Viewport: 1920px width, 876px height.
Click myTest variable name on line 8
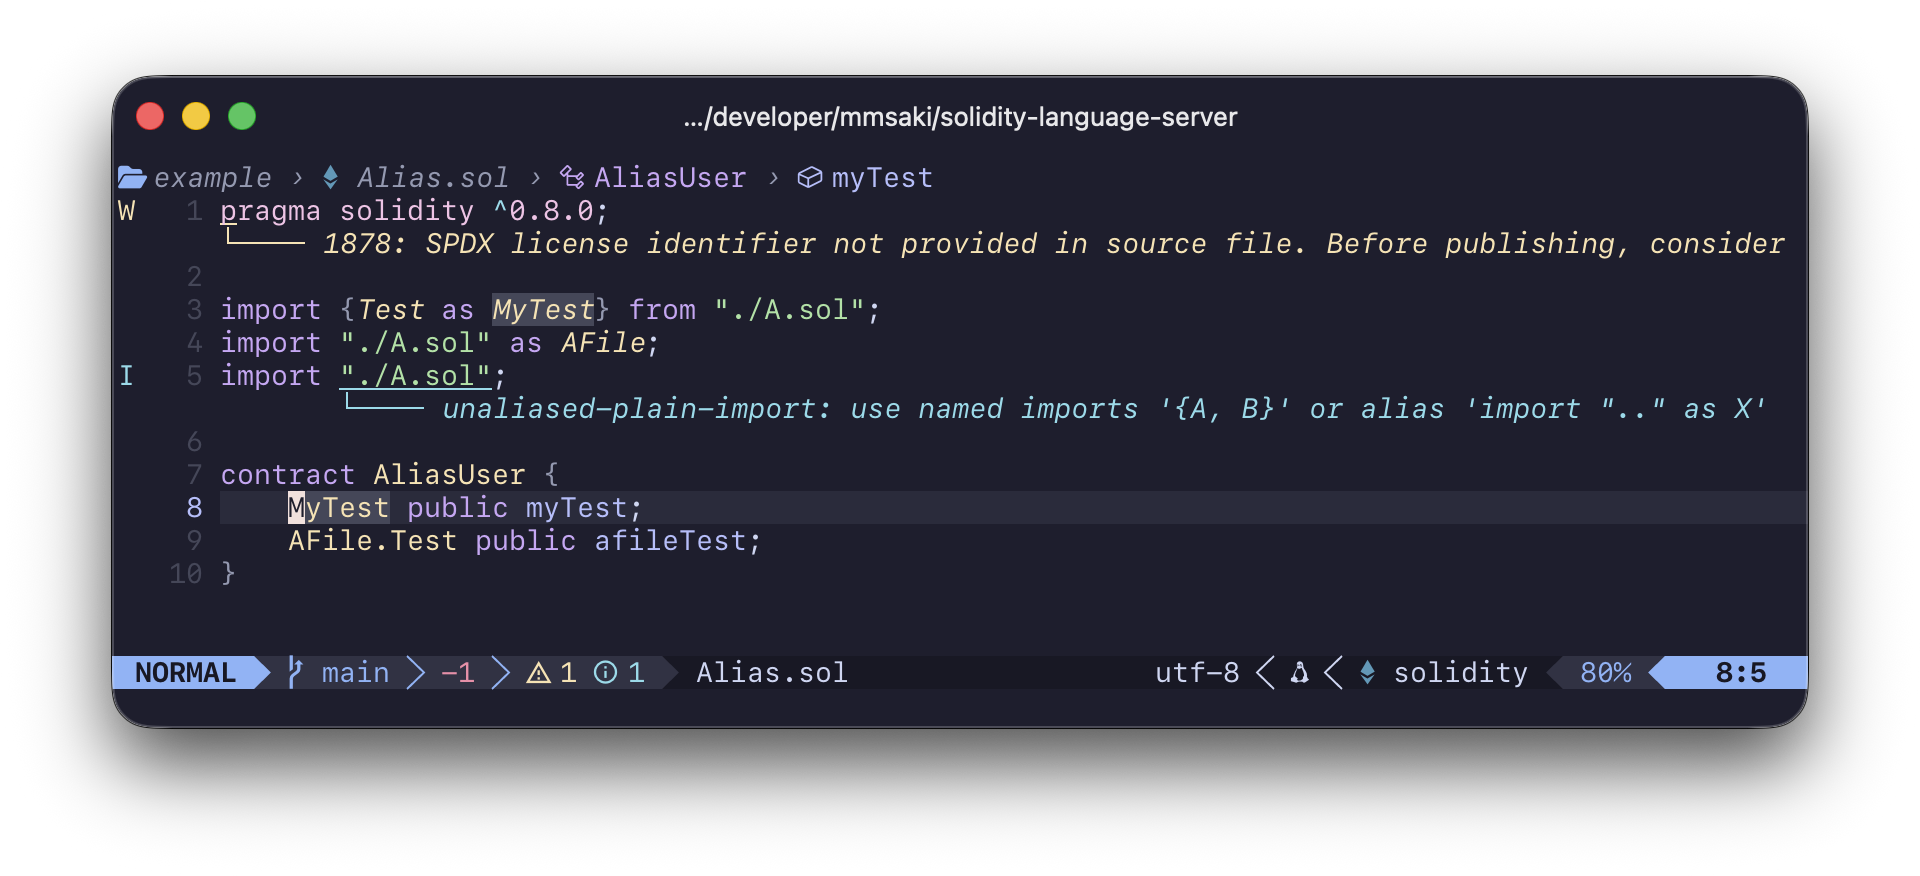pos(576,508)
